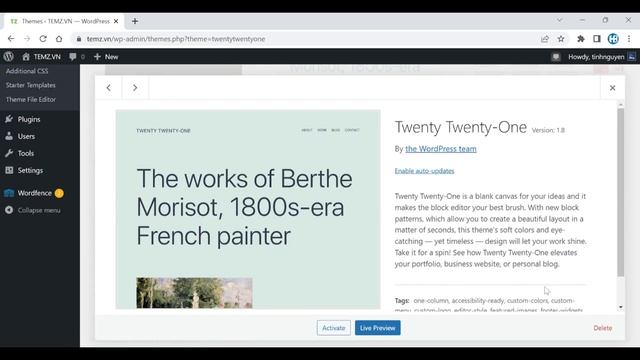Open the Tools menu
This screenshot has width=640, height=360.
point(25,153)
